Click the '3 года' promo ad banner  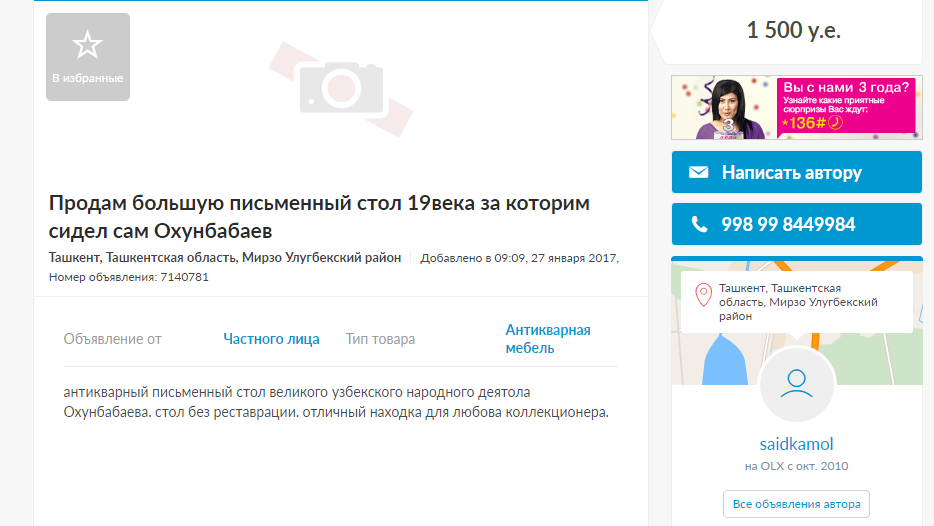794,107
